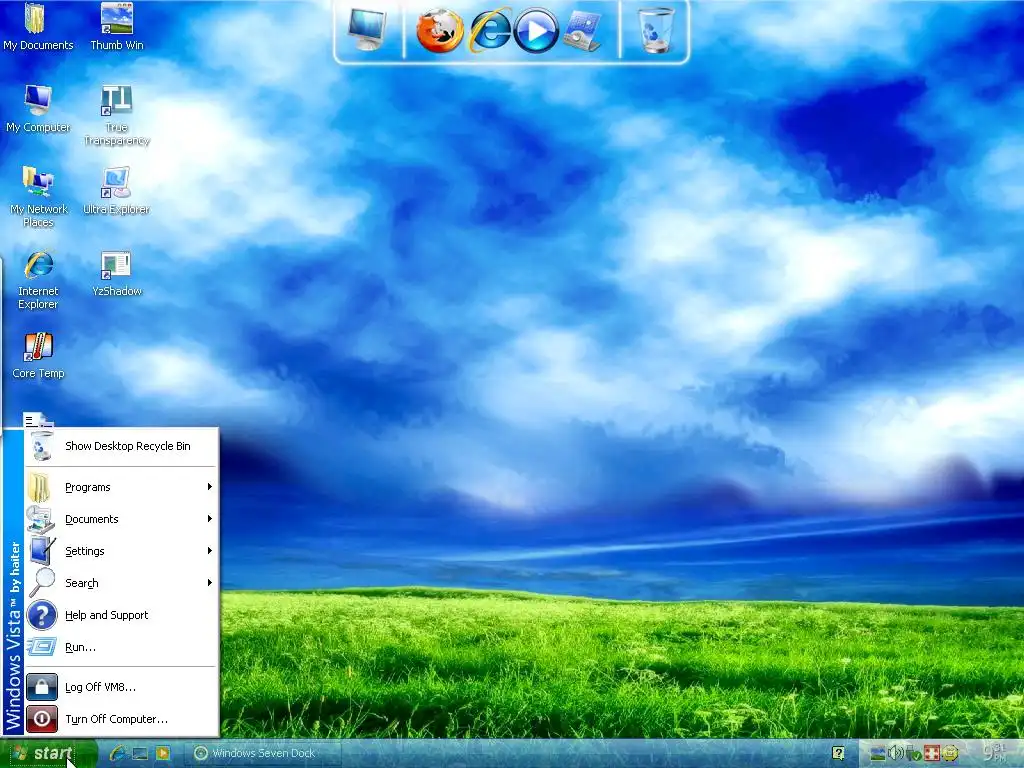Image resolution: width=1024 pixels, height=768 pixels.
Task: Click the help question mark on the taskbar
Action: coord(839,754)
